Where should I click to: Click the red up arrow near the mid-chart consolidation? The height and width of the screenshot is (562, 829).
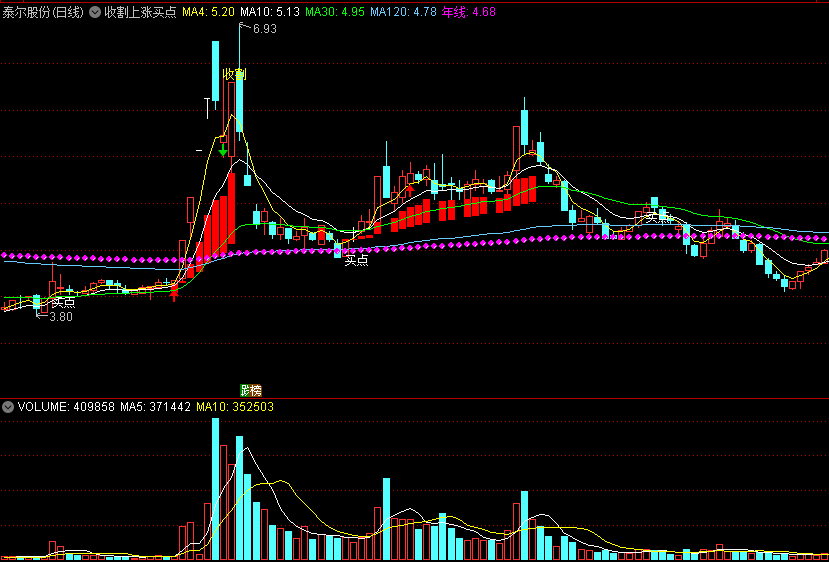click(x=410, y=189)
